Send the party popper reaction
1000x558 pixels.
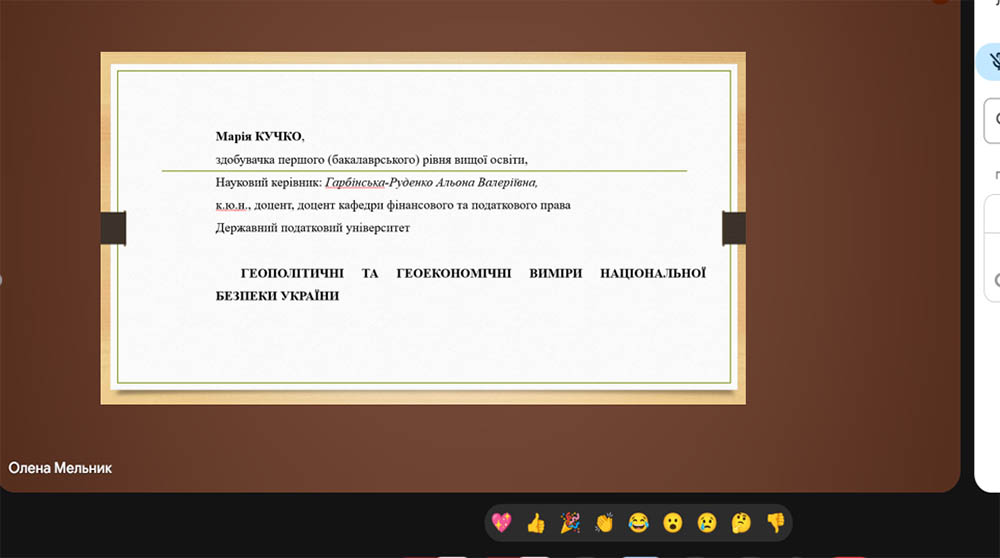click(x=570, y=522)
